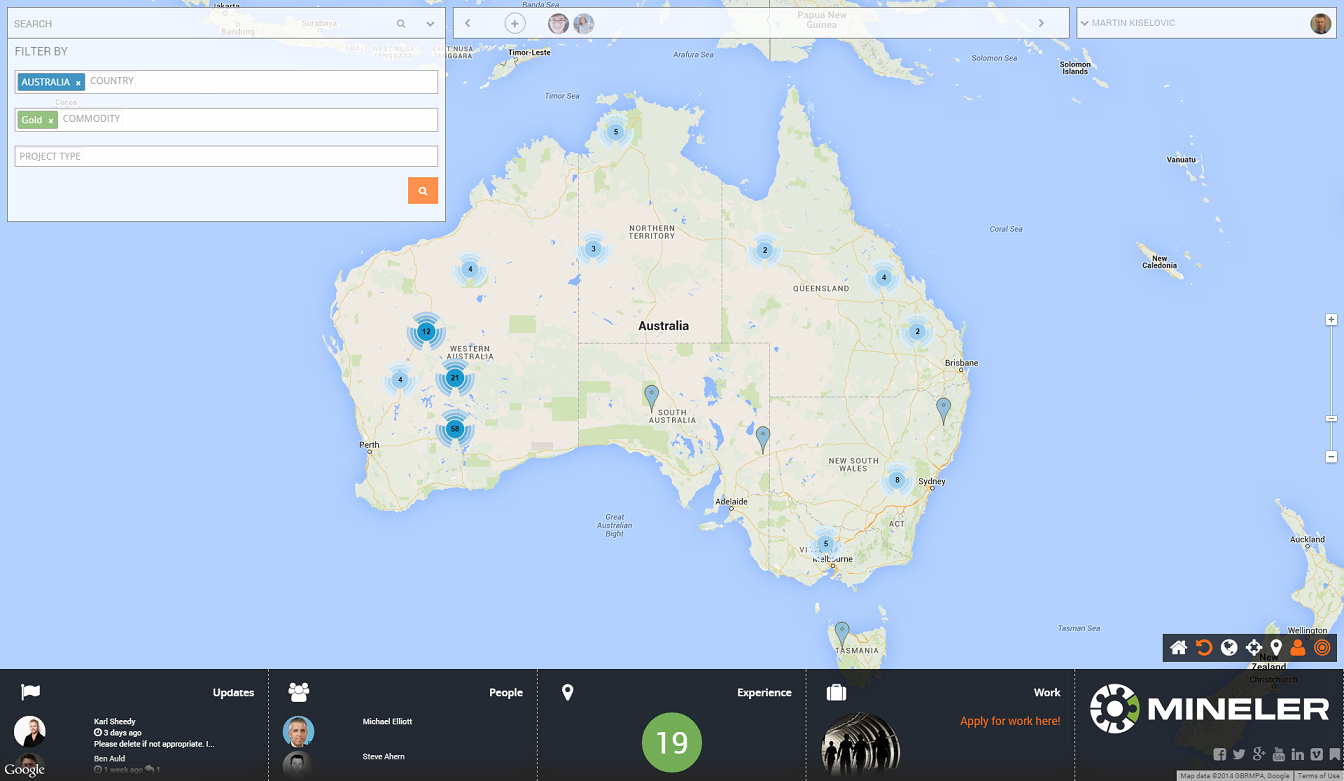Click the crosshair locate icon

coord(1253,648)
